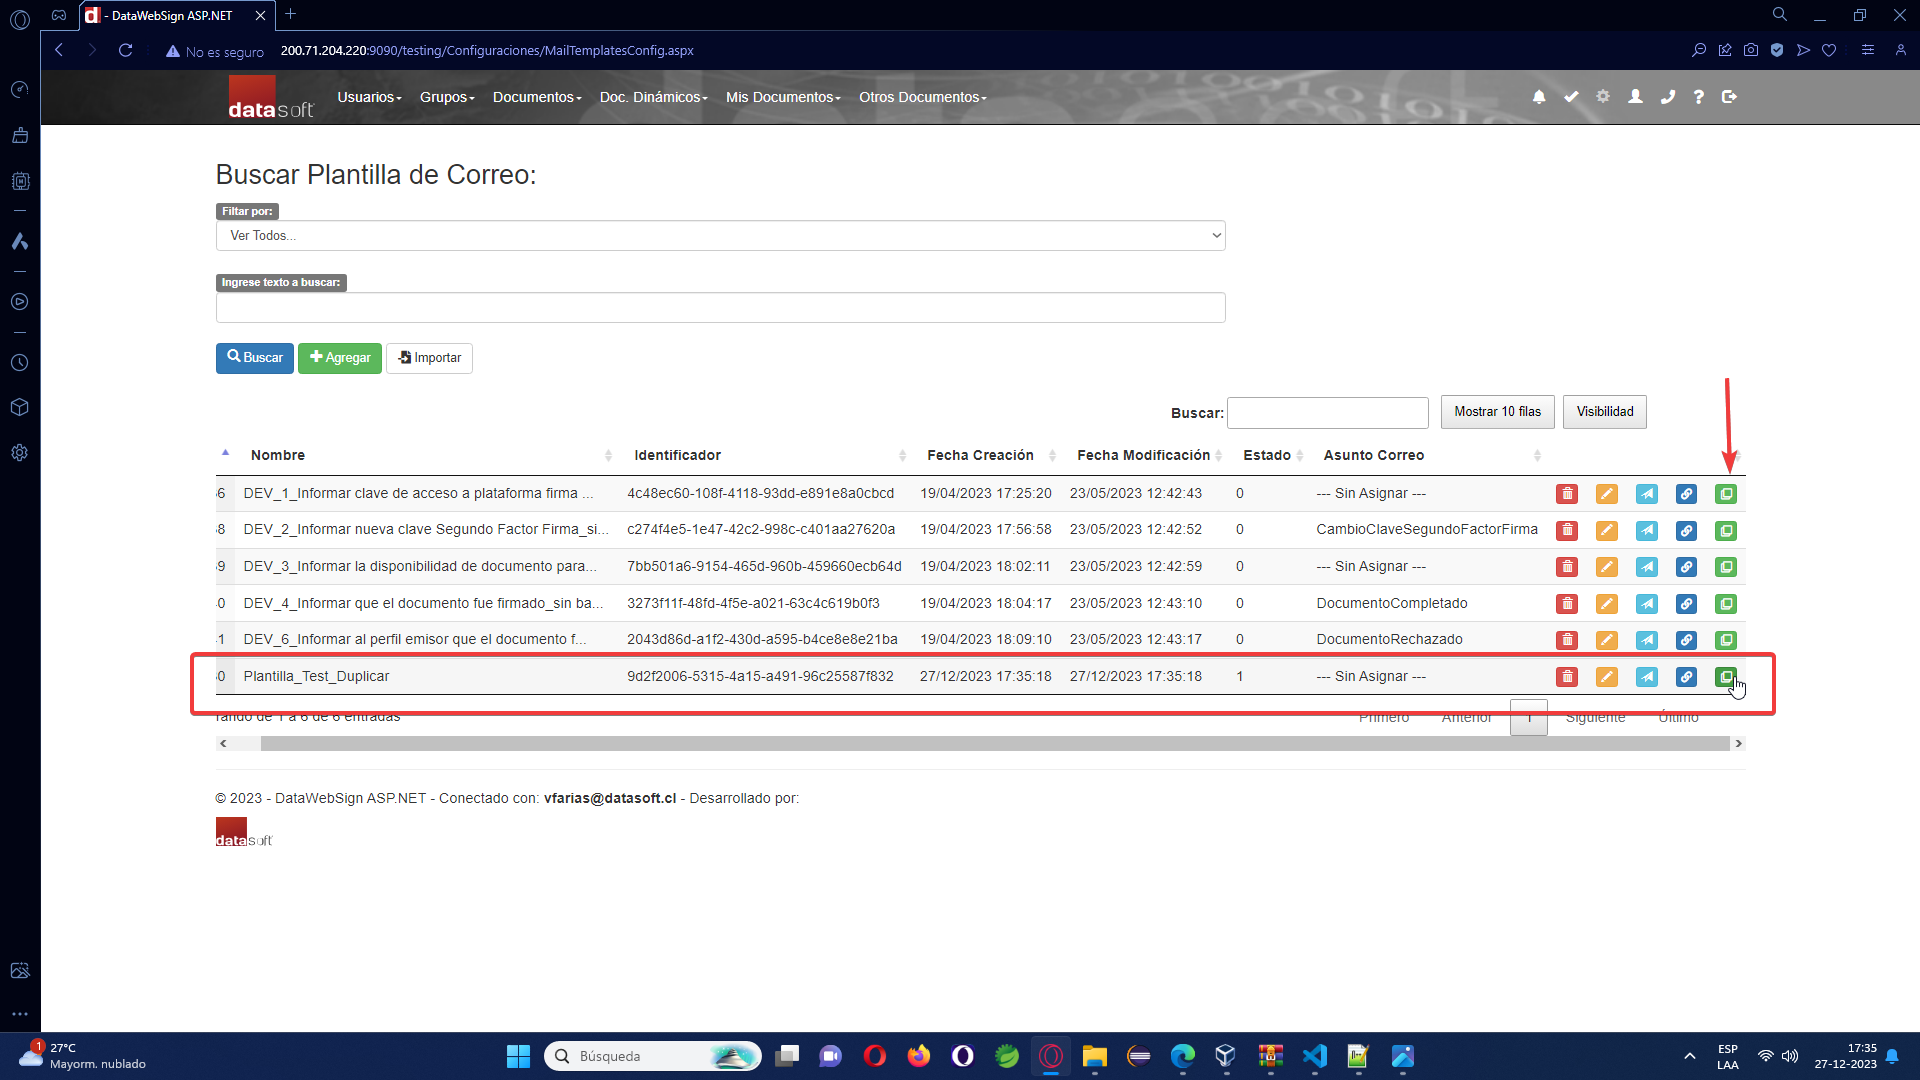
Task: Delete the DEV_2_Informar nueva clave template
Action: coord(1567,530)
